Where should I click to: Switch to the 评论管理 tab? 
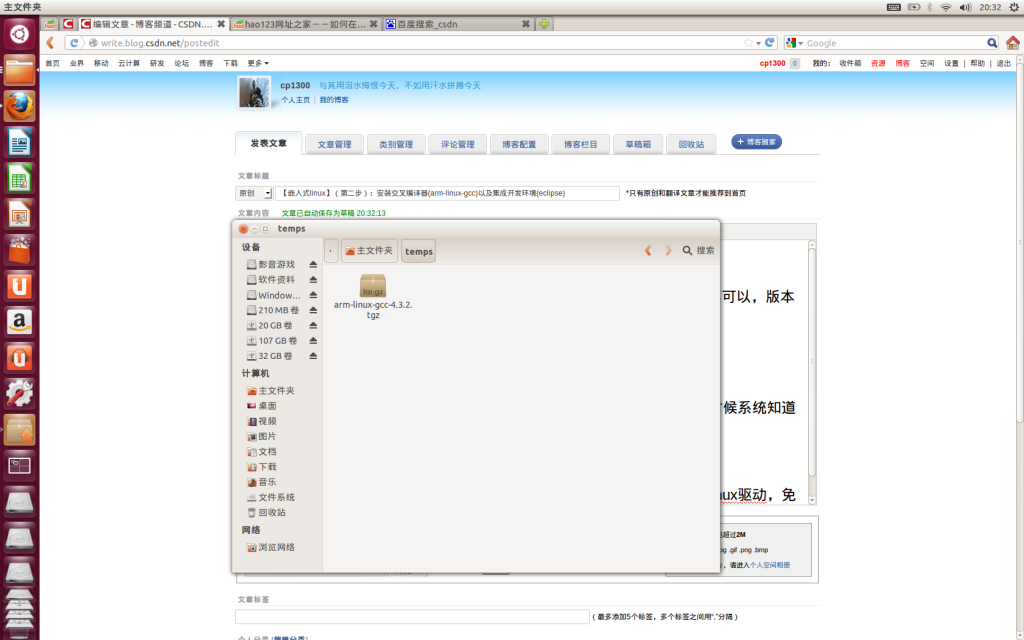tap(457, 144)
